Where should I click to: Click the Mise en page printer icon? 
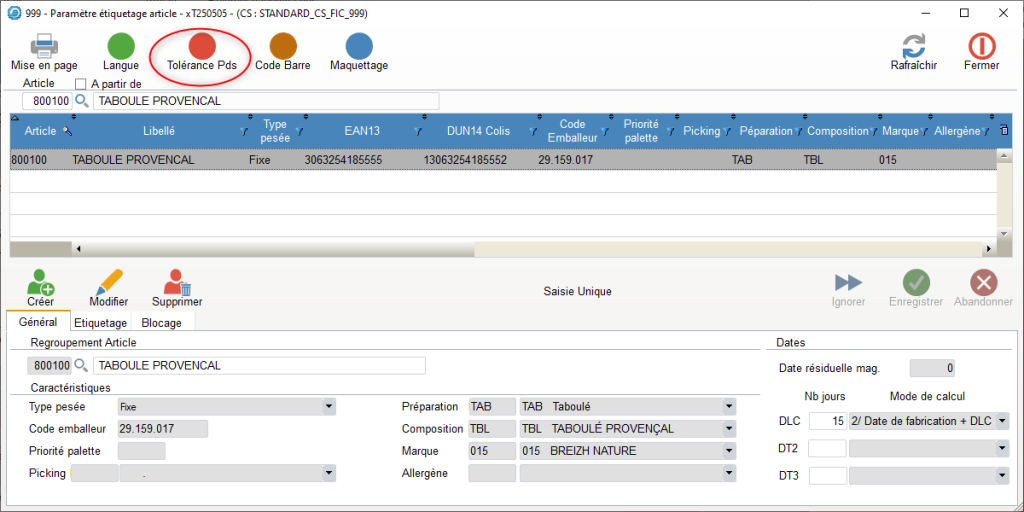[44, 46]
